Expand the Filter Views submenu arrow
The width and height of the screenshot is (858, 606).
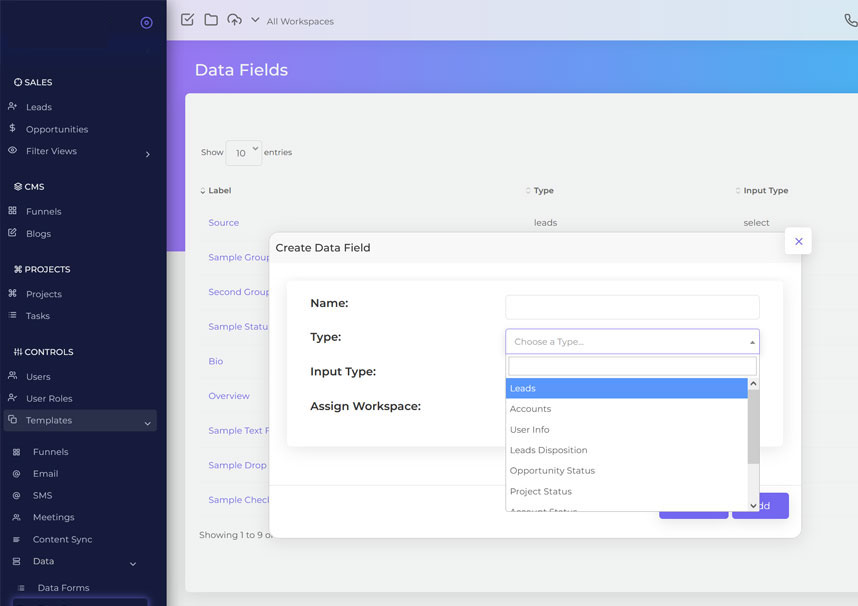[x=147, y=154]
